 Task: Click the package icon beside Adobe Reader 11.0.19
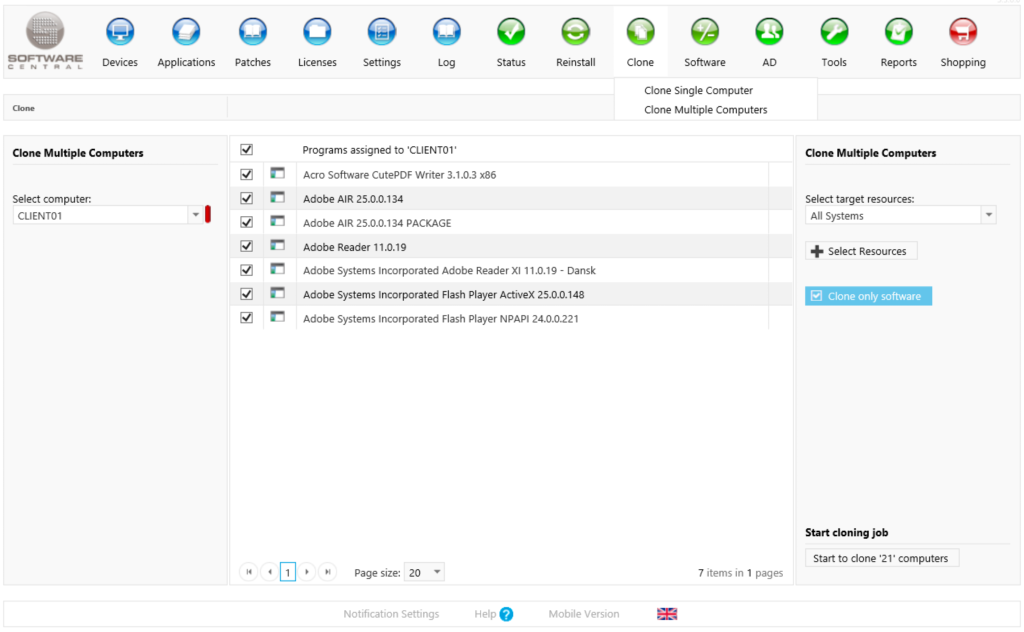(x=278, y=245)
